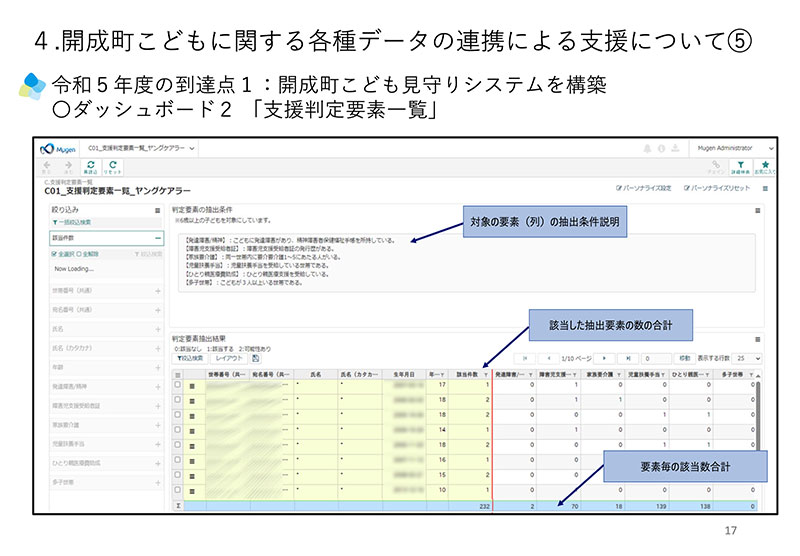The height and width of the screenshot is (556, 800).
Task: Open the 判定要素抽出結果 panel menu icon
Action: point(758,339)
